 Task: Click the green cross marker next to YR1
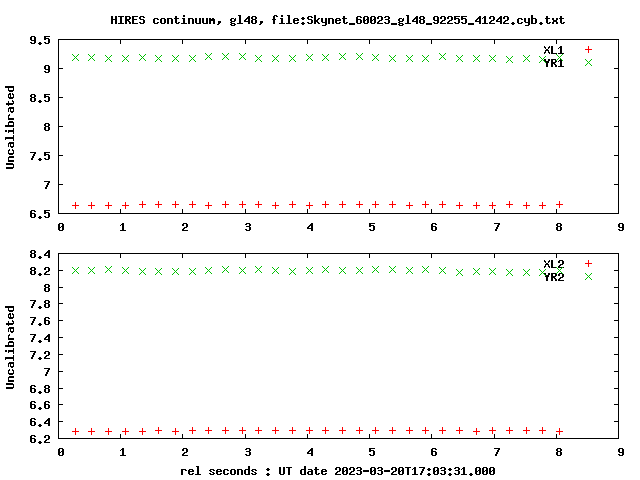coord(588,62)
